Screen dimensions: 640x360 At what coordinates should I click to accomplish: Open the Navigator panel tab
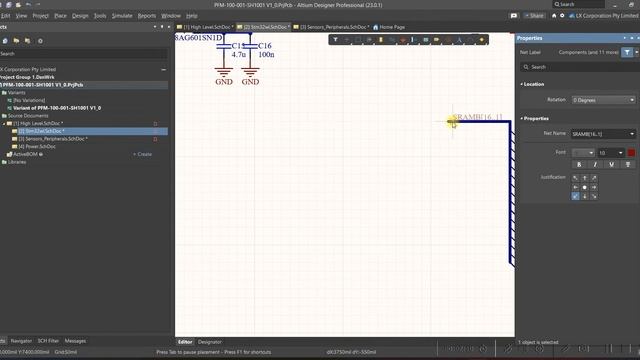point(21,341)
